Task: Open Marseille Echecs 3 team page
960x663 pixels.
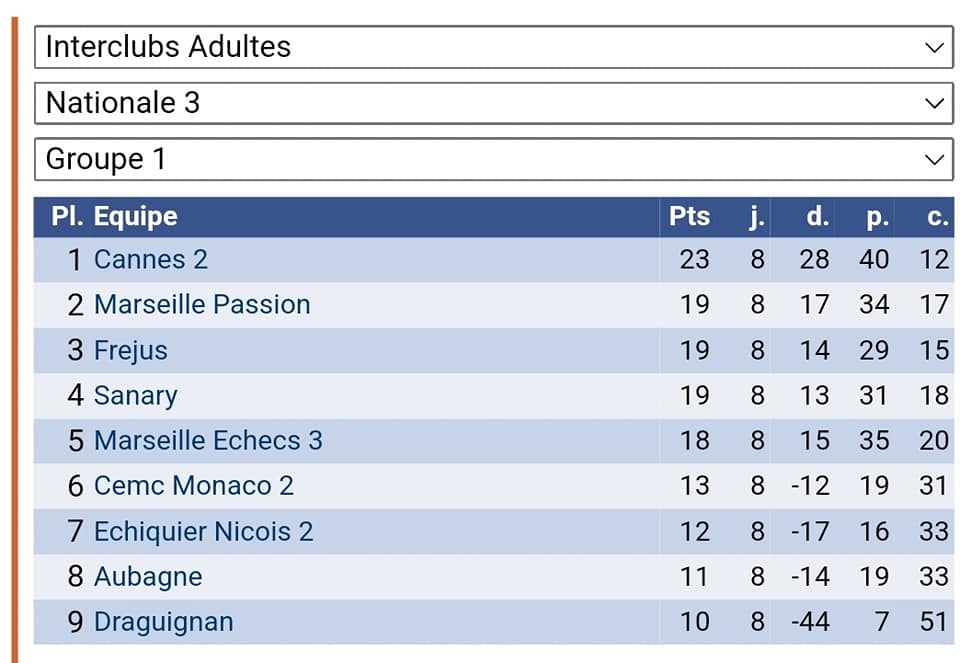Action: [208, 441]
